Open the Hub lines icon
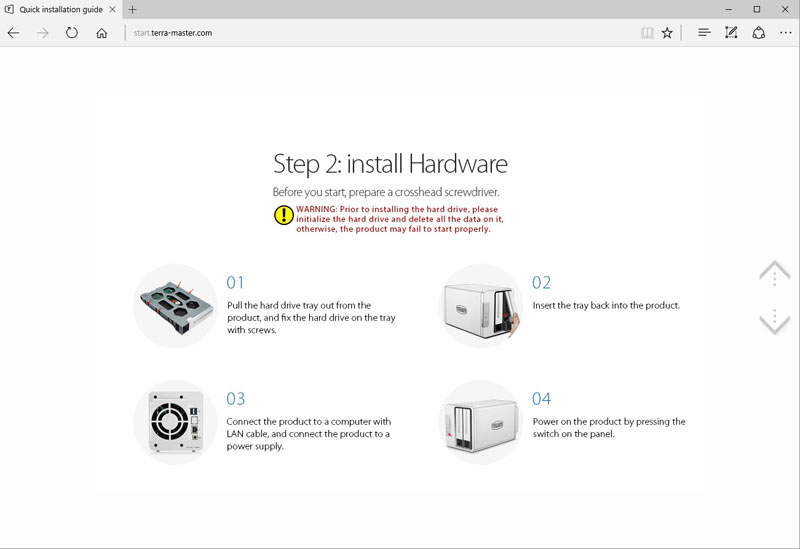800x549 pixels. pyautogui.click(x=704, y=33)
